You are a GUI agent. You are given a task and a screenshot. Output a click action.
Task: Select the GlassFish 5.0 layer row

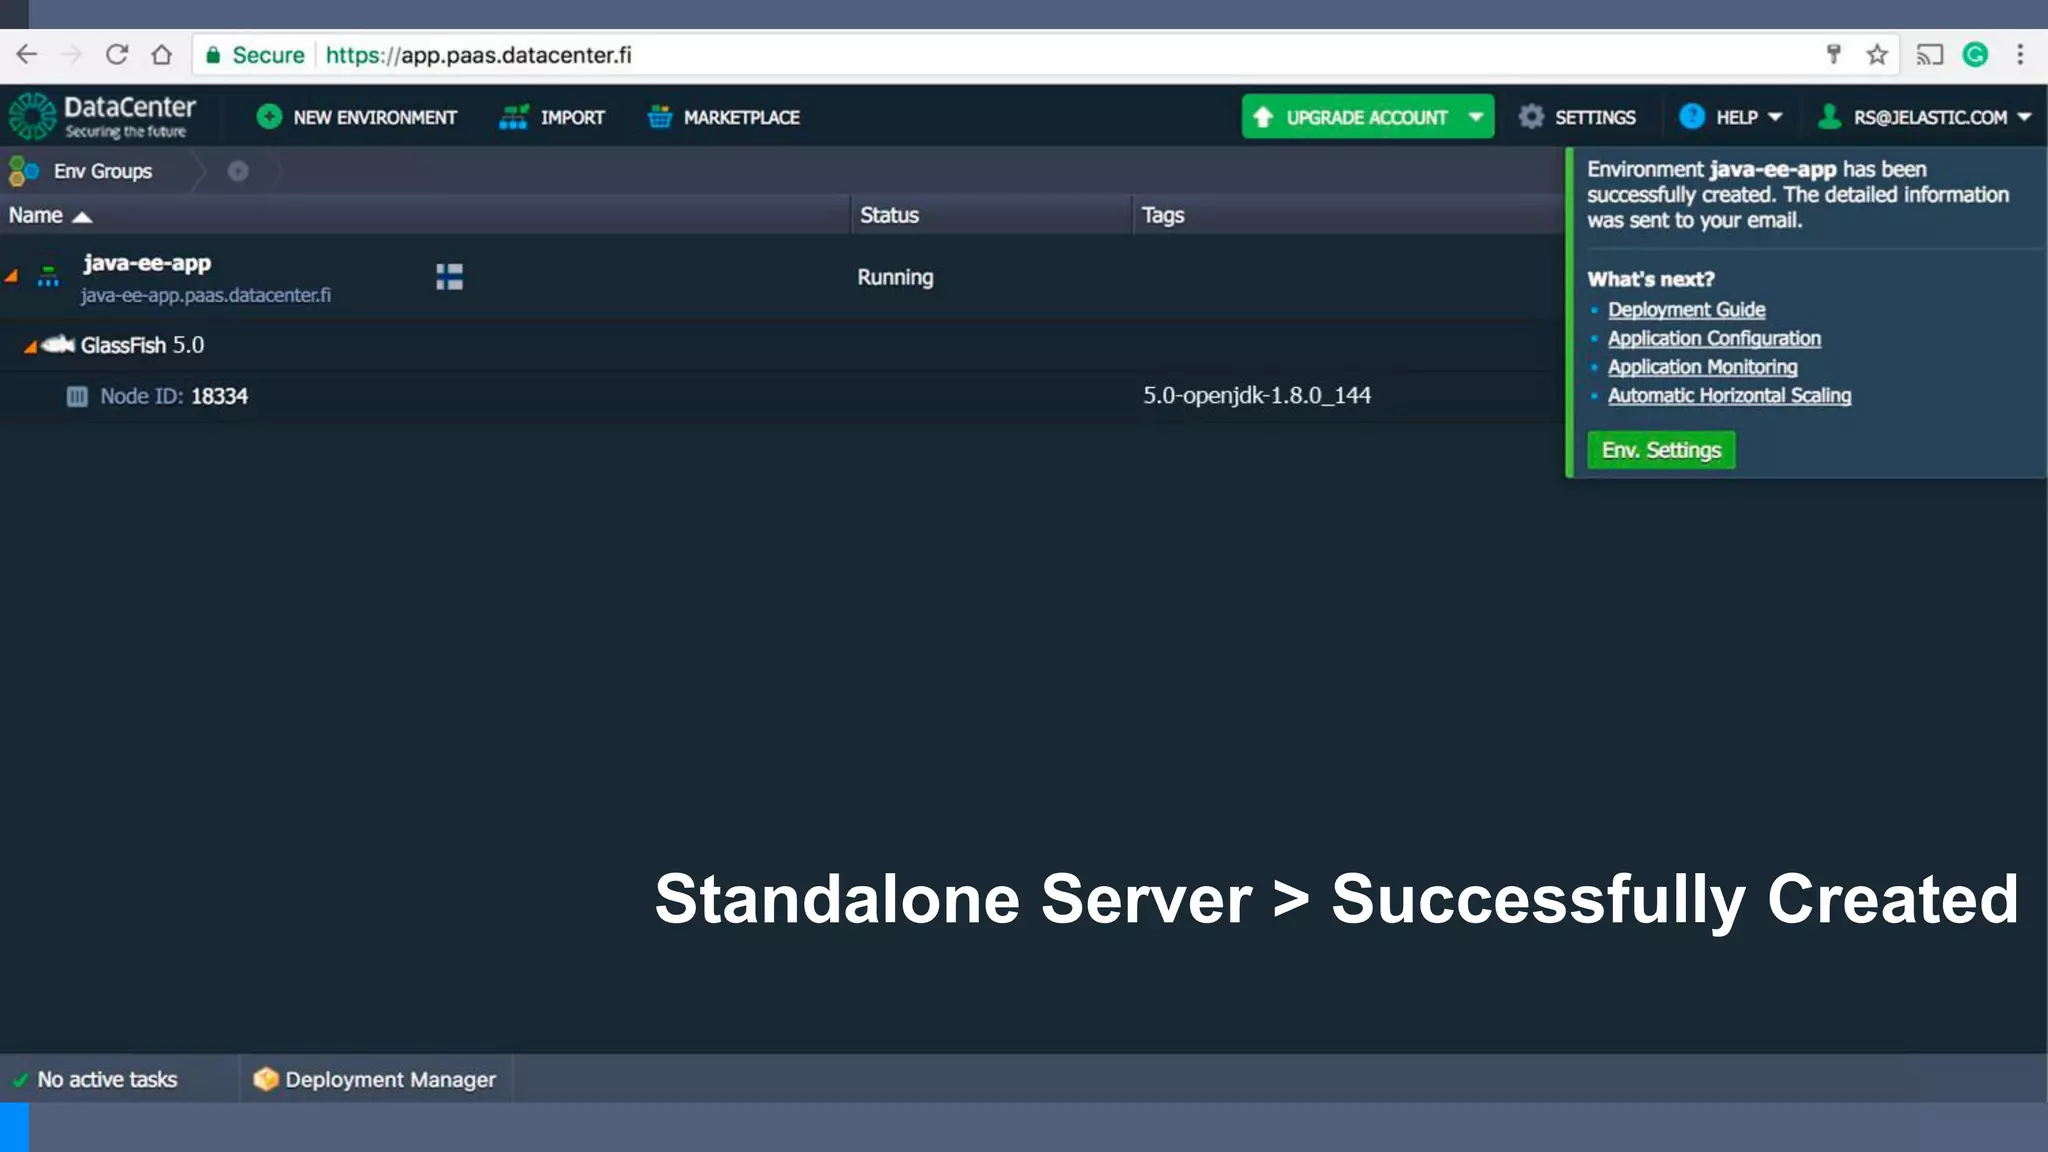(x=780, y=345)
